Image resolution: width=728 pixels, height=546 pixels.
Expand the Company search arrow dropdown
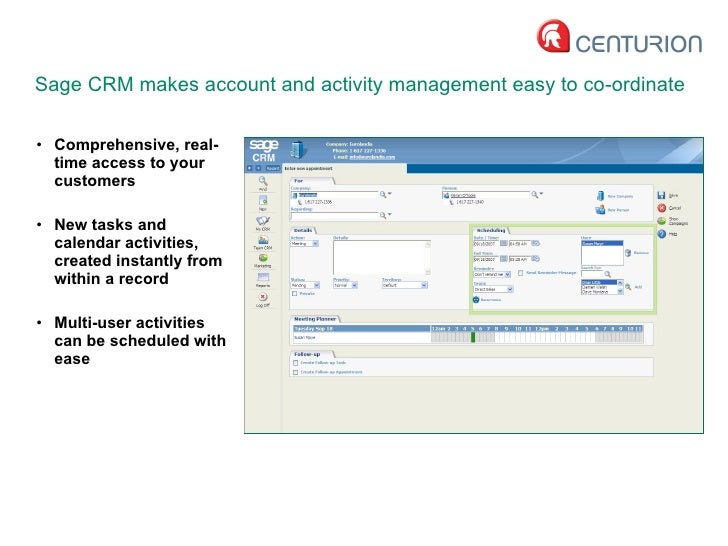390,194
